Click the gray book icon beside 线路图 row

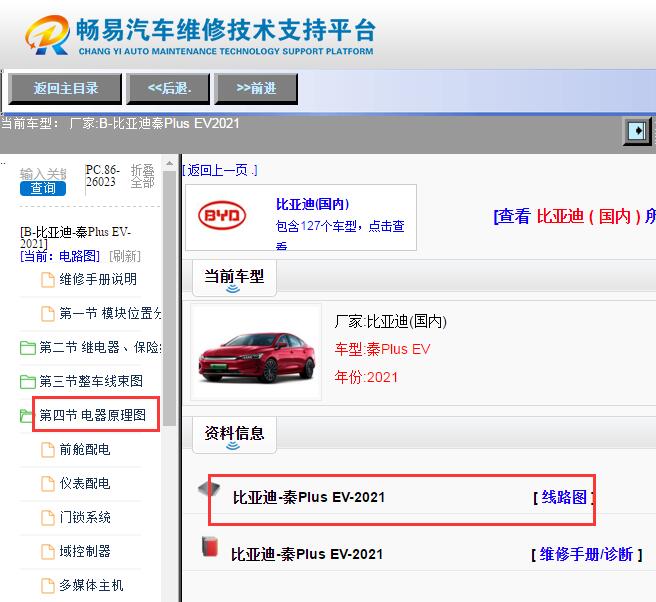click(x=209, y=489)
